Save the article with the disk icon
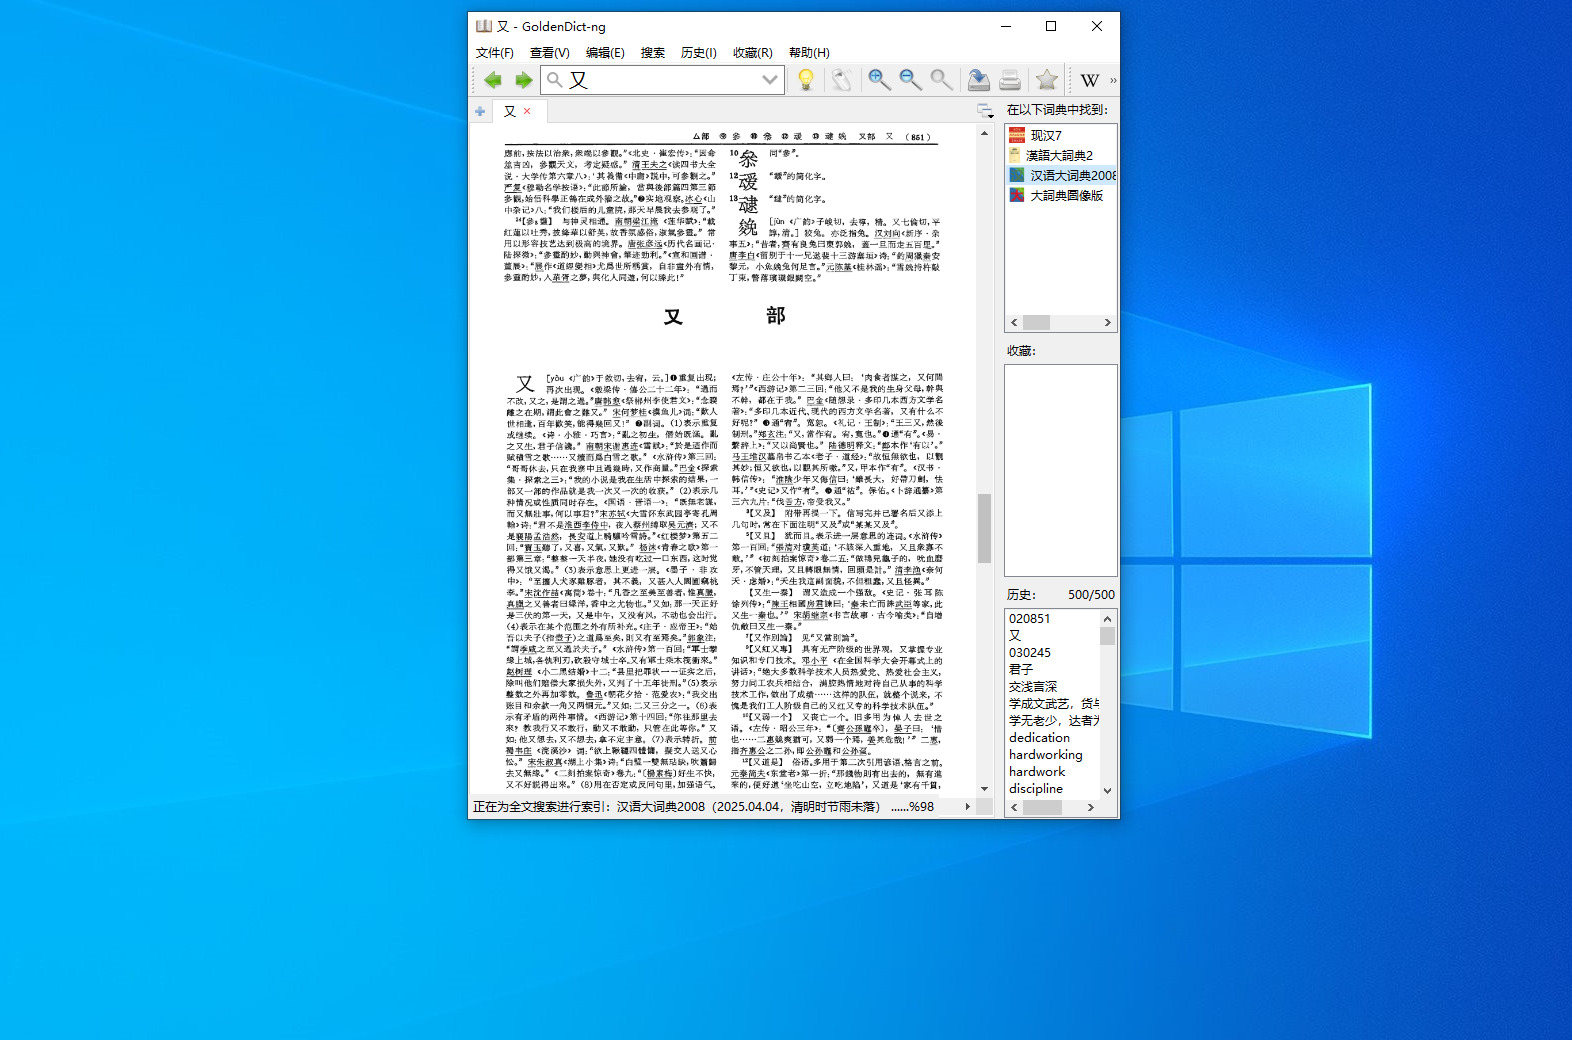The width and height of the screenshot is (1572, 1040). tap(979, 80)
